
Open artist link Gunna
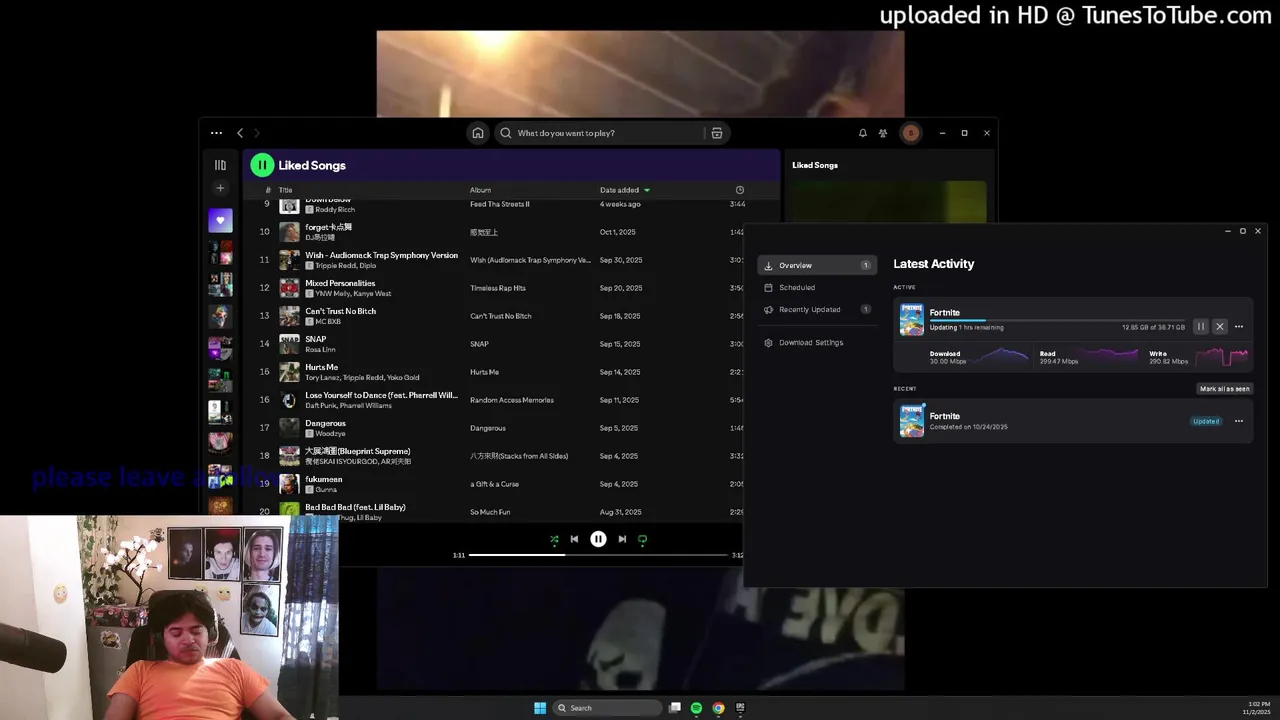[326, 489]
